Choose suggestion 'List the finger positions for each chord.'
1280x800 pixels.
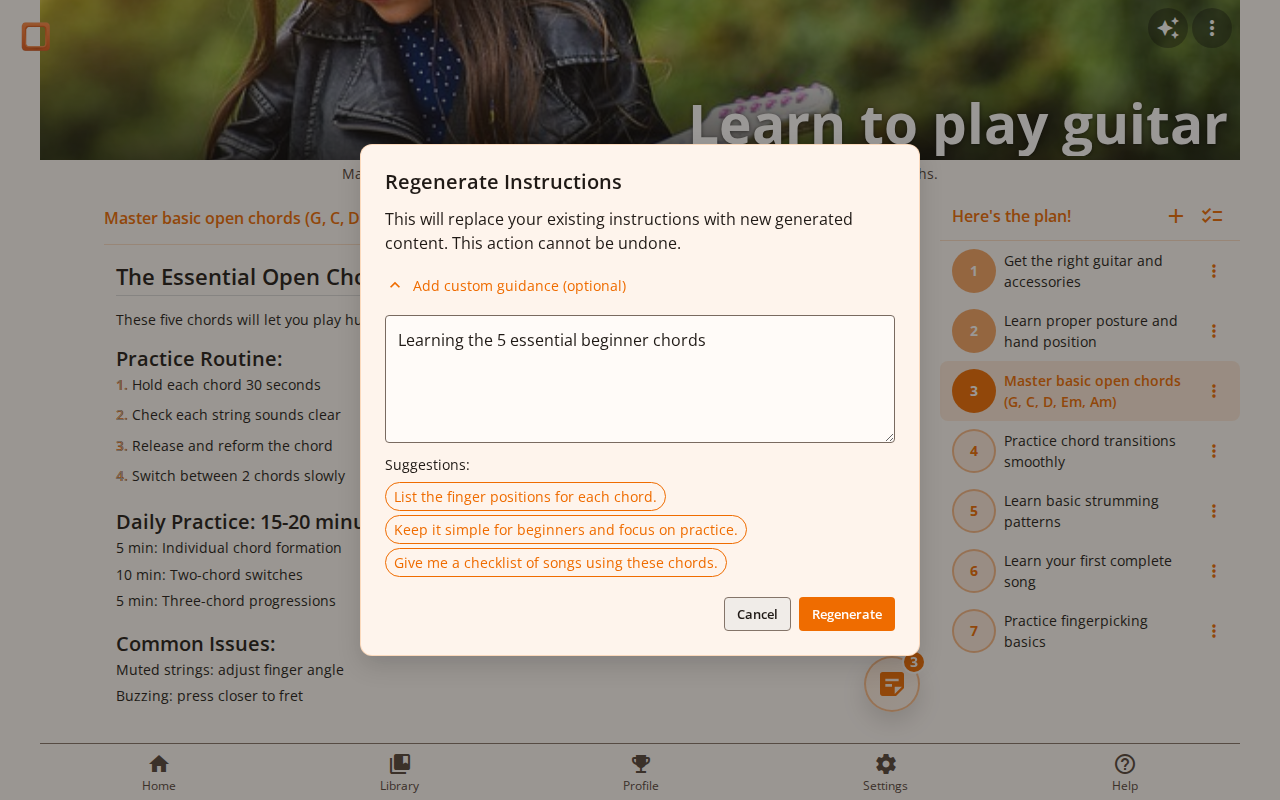click(525, 497)
